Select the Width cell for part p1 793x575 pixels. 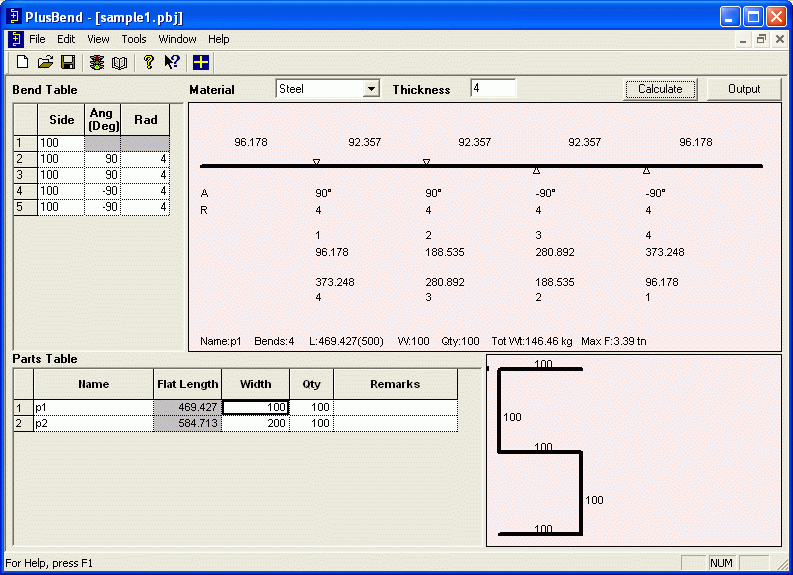[255, 408]
